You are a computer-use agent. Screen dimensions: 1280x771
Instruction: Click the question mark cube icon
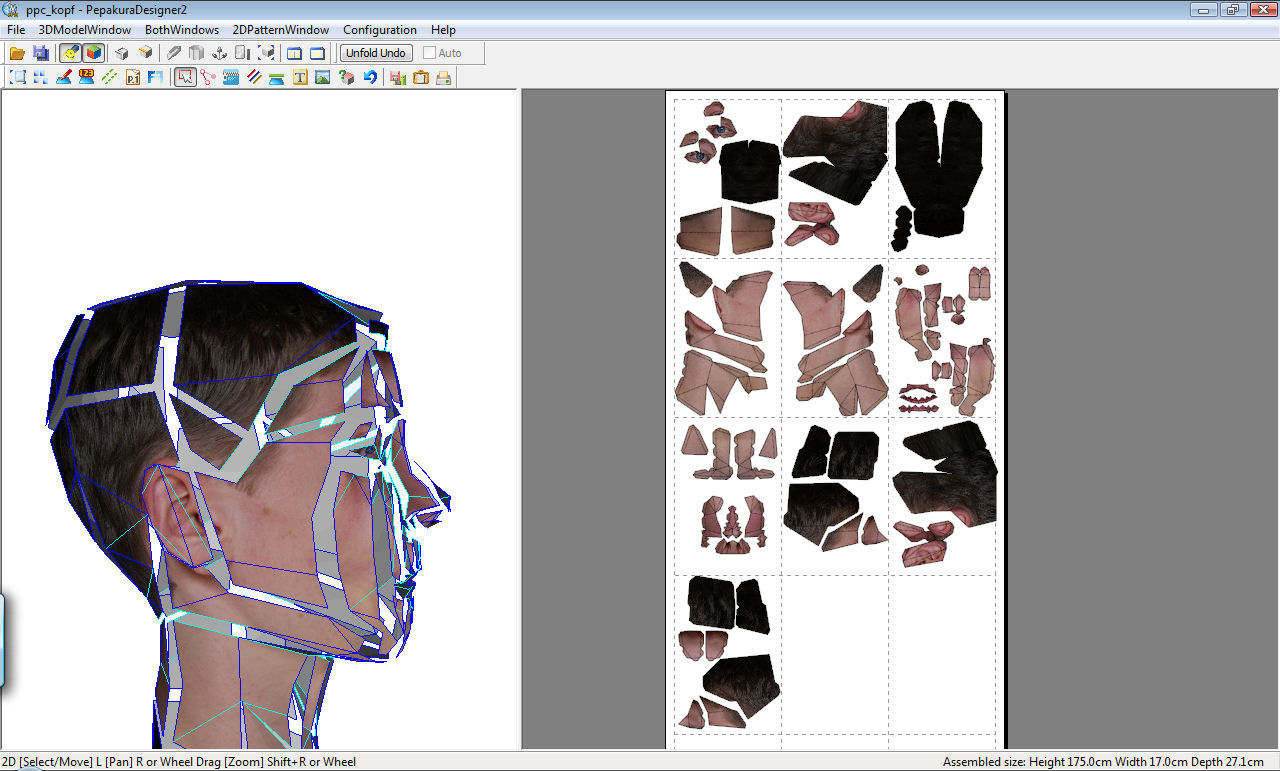[346, 77]
